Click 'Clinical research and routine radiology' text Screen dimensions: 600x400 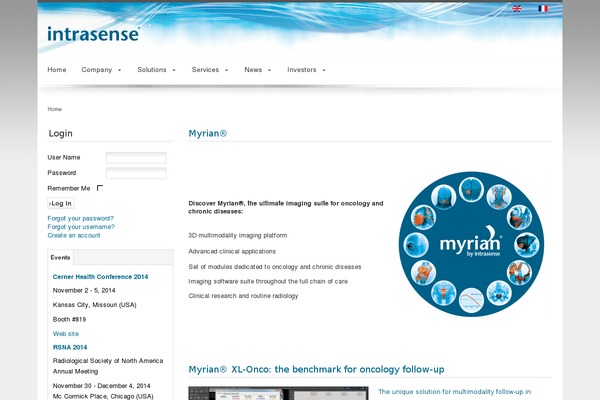243,296
